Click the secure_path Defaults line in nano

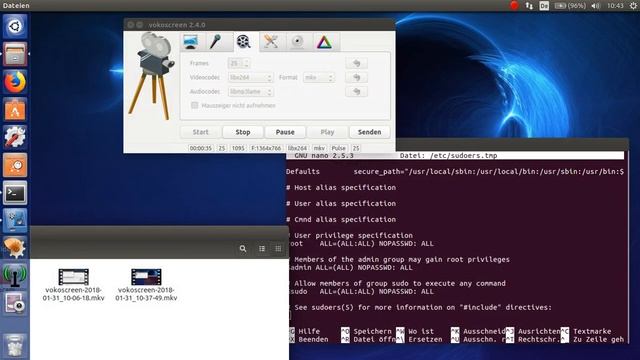(455, 171)
